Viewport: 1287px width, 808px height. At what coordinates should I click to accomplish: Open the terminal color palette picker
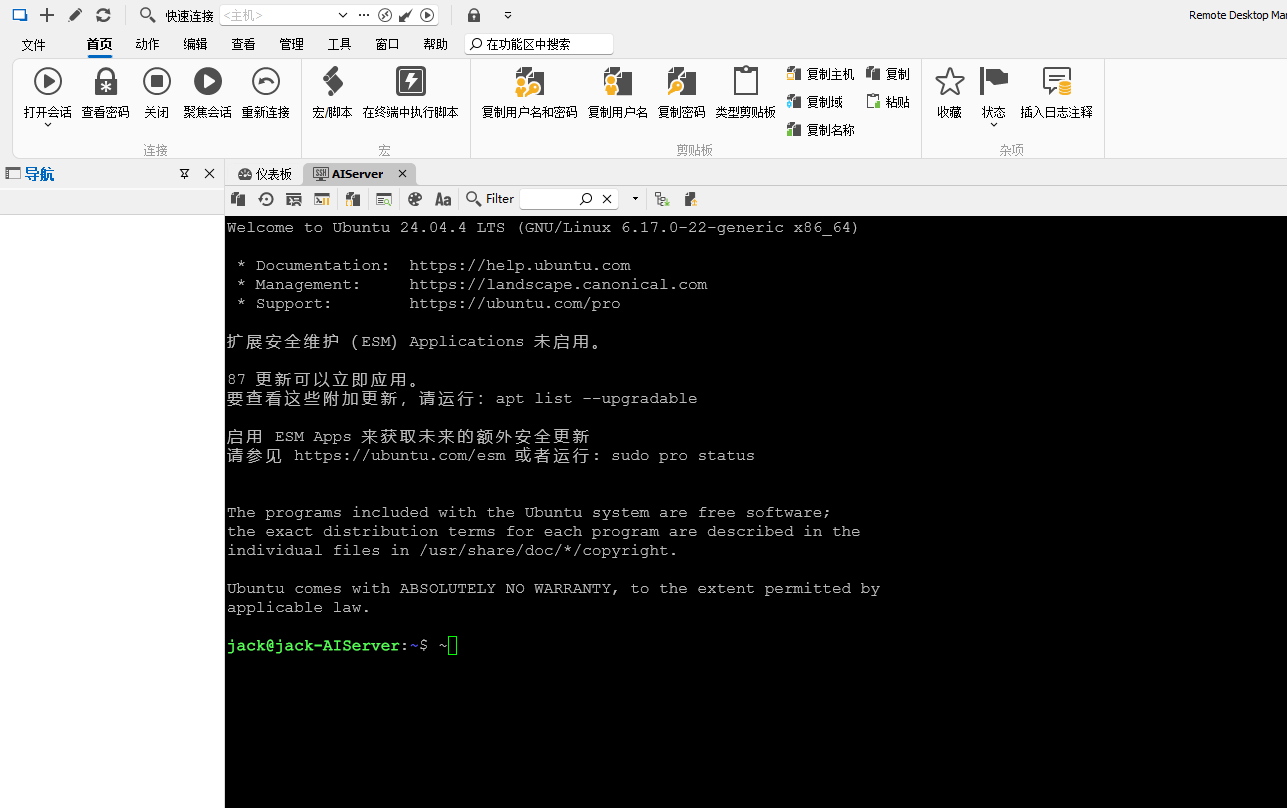click(414, 199)
